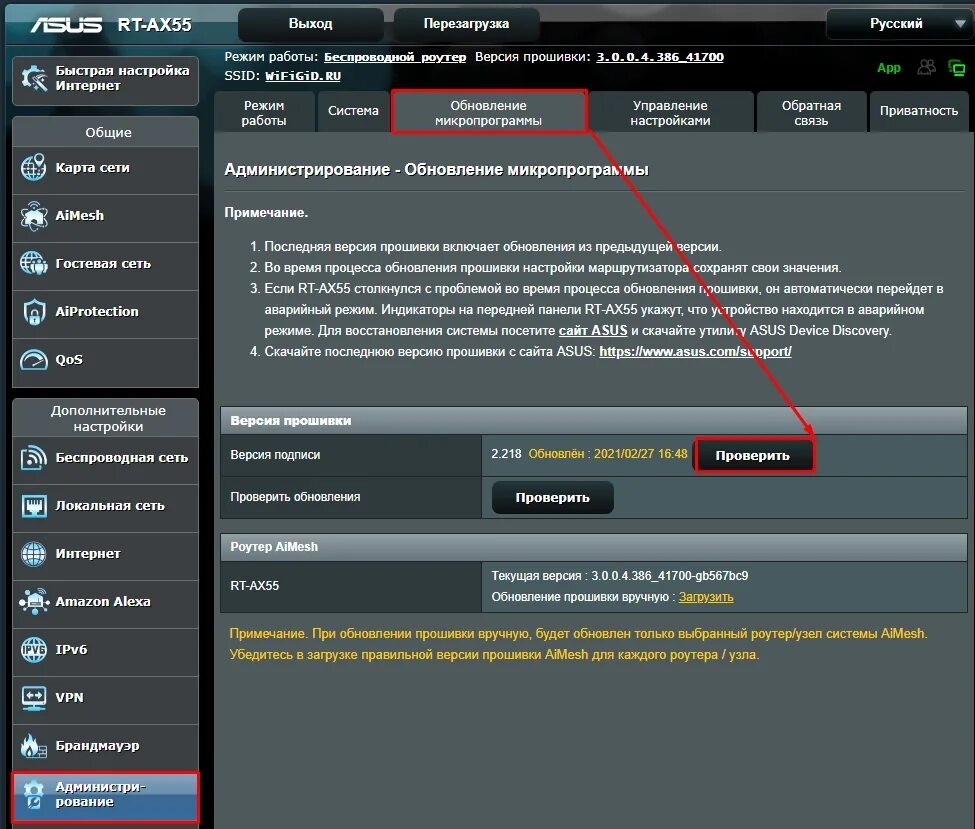Viewport: 975px width, 829px height.
Task: Click Дополнительные настройки sidebar group header
Action: pos(108,419)
